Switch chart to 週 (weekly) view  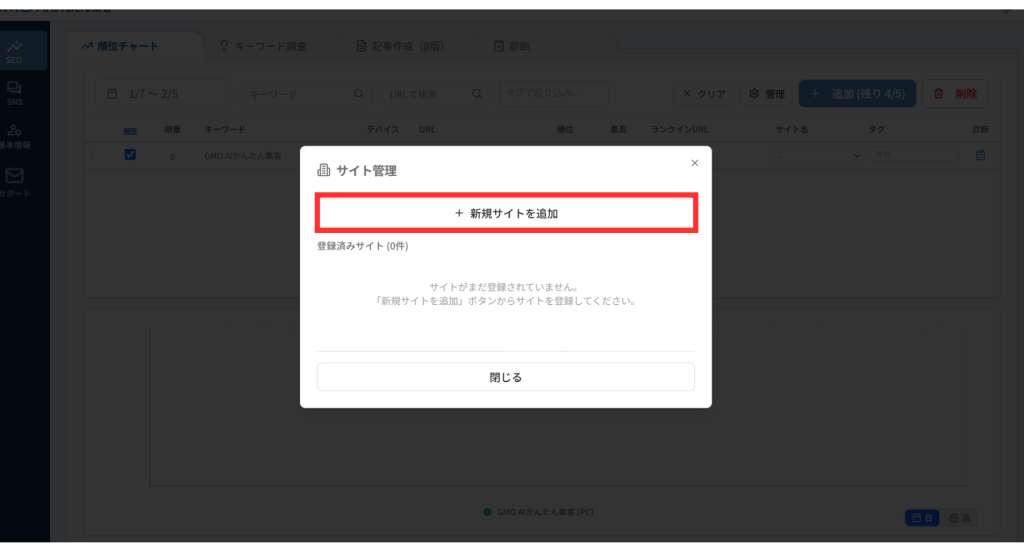(961, 517)
